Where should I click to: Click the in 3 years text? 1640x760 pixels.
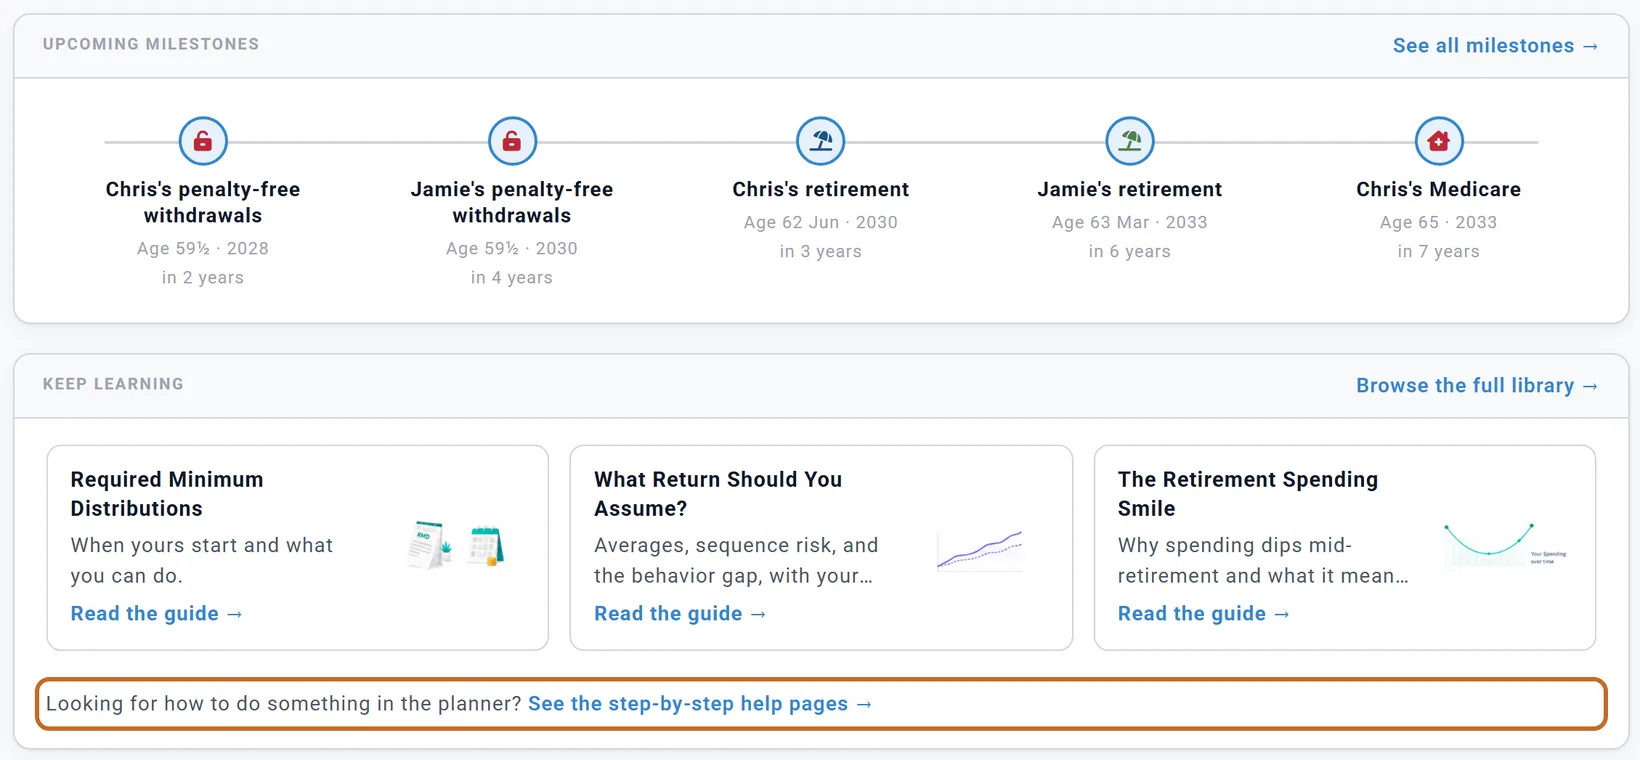click(821, 251)
